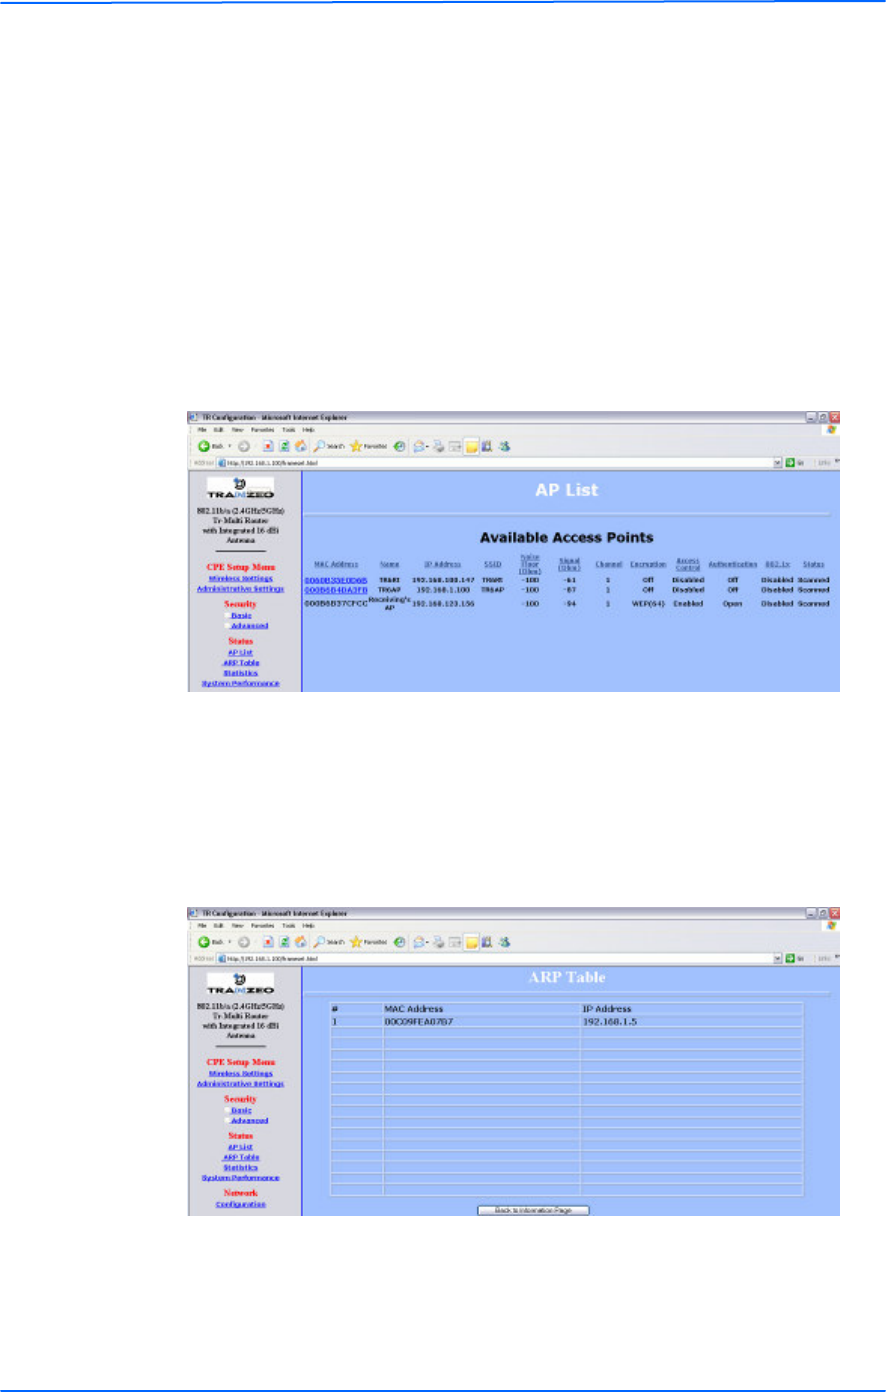The height and width of the screenshot is (1392, 887).
Task: Open File menu in AP List window
Action: point(202,429)
